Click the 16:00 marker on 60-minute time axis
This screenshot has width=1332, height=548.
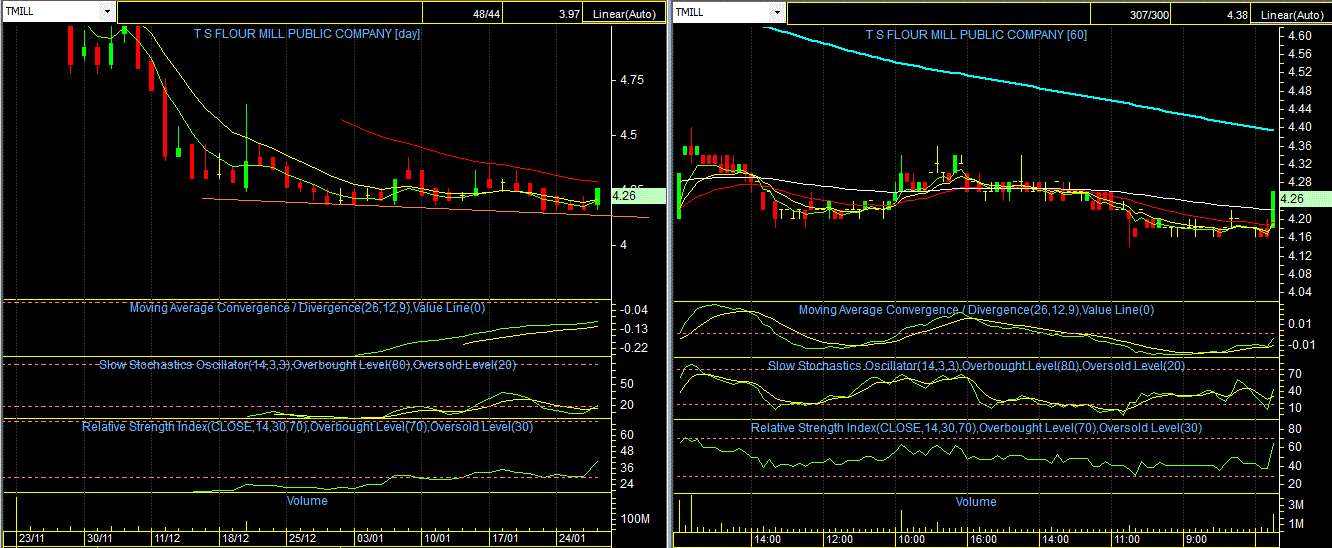(x=983, y=538)
